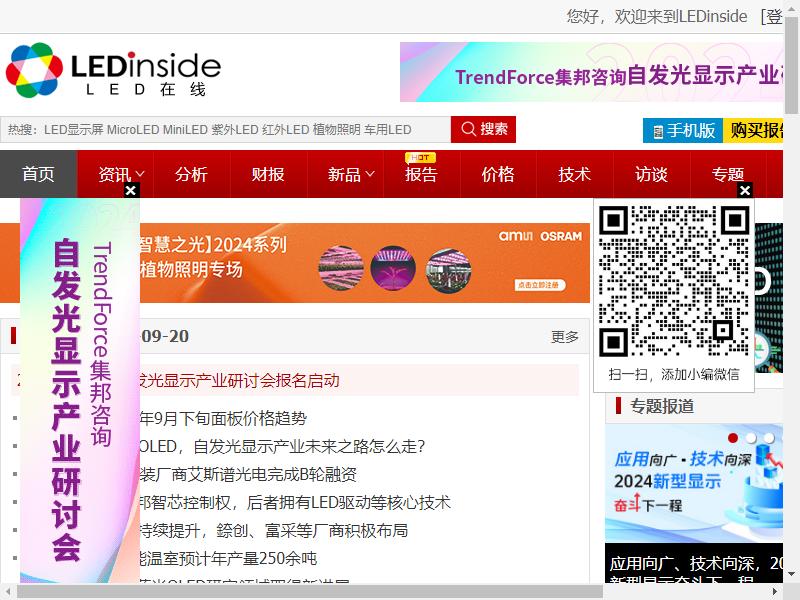Focus the search input field

point(226,130)
